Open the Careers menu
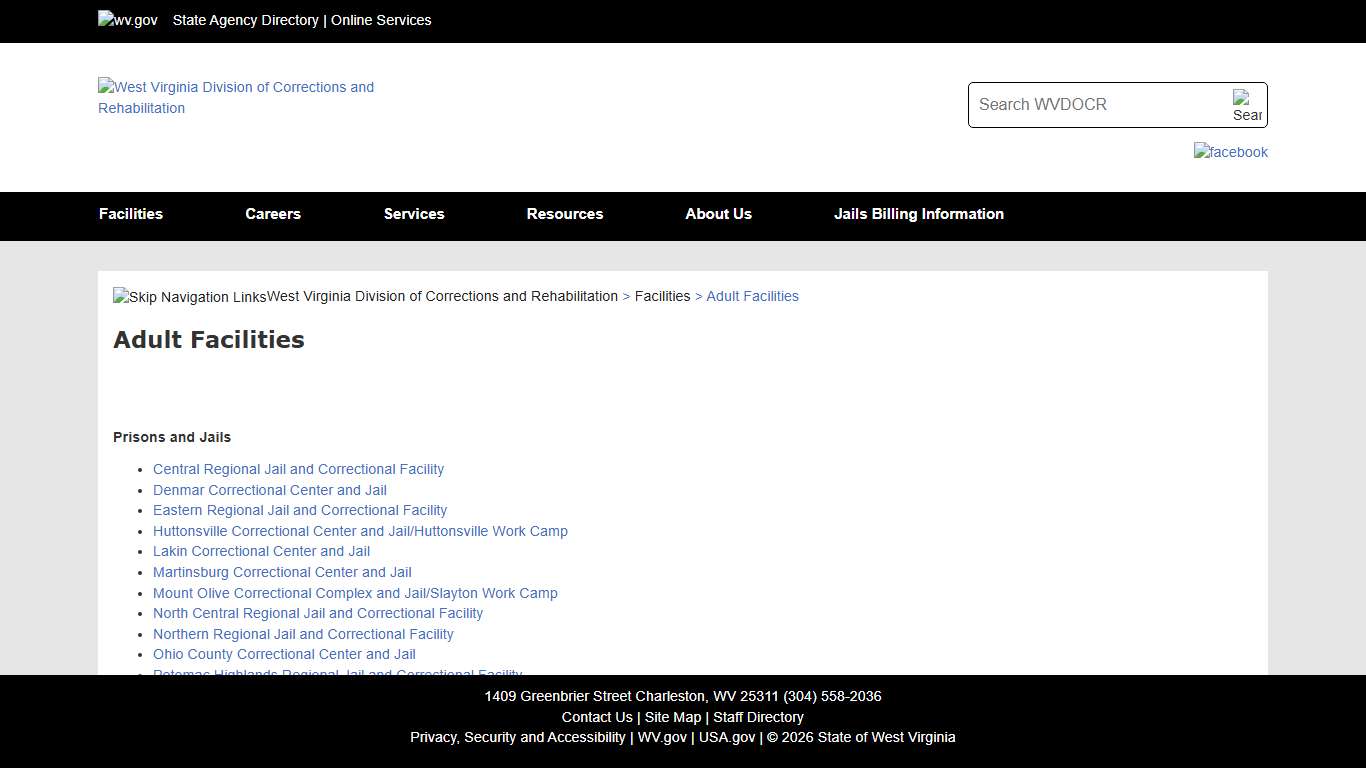Screen dimensions: 1366x768 click(x=273, y=214)
